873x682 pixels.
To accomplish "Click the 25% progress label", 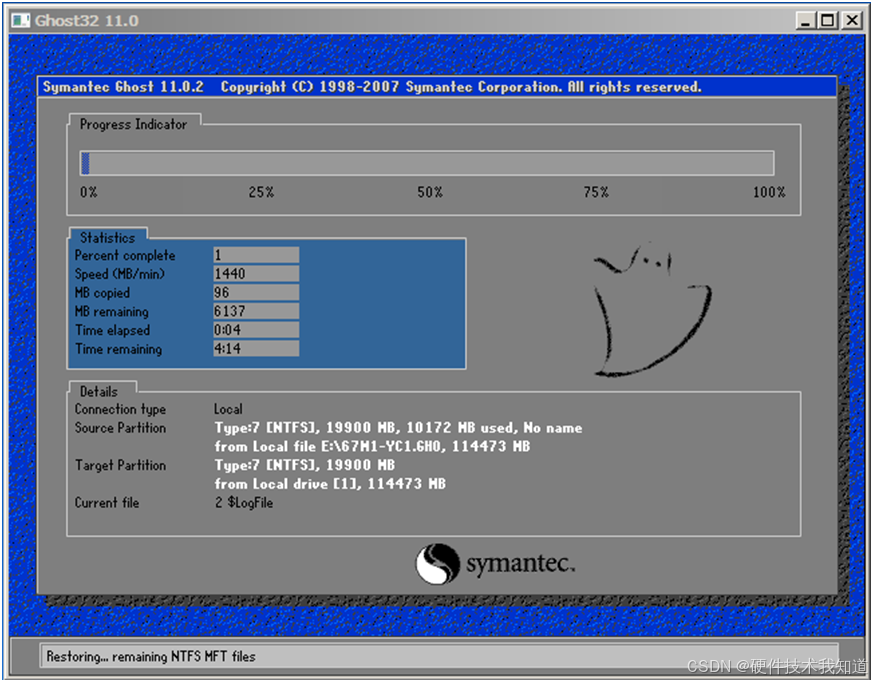I will point(261,193).
